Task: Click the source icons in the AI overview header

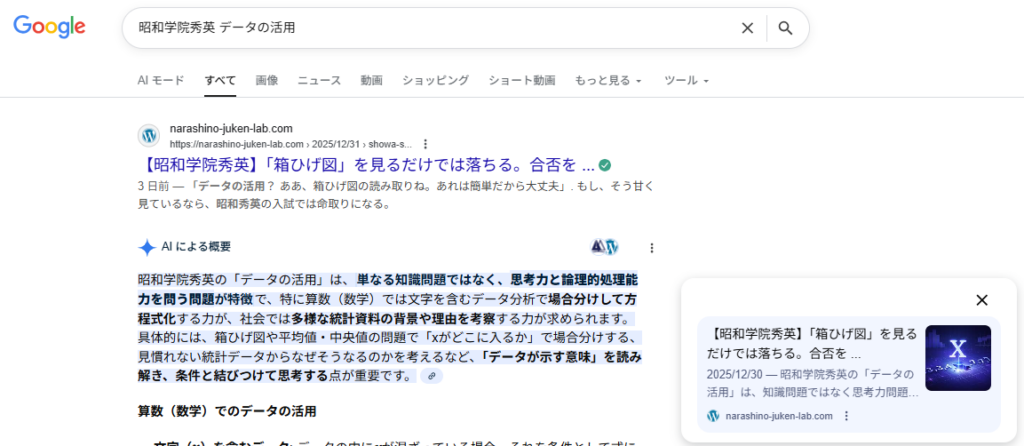Action: (605, 247)
